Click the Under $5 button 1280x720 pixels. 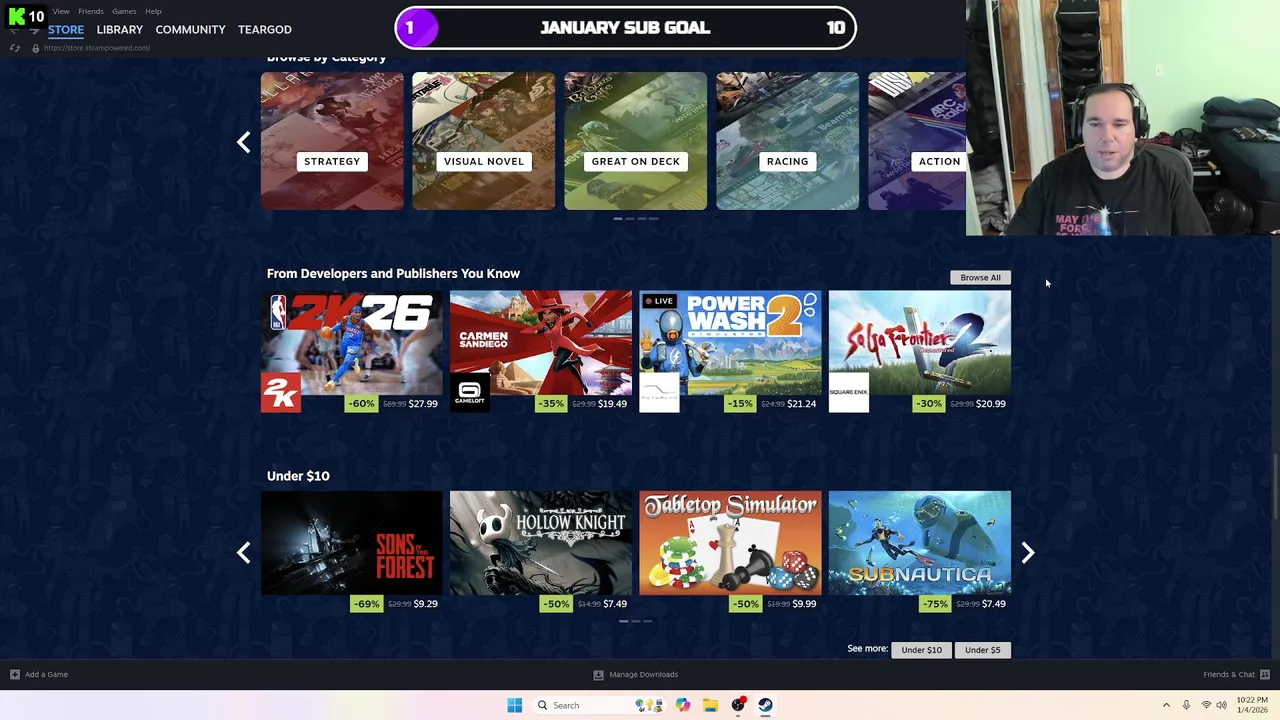[982, 650]
